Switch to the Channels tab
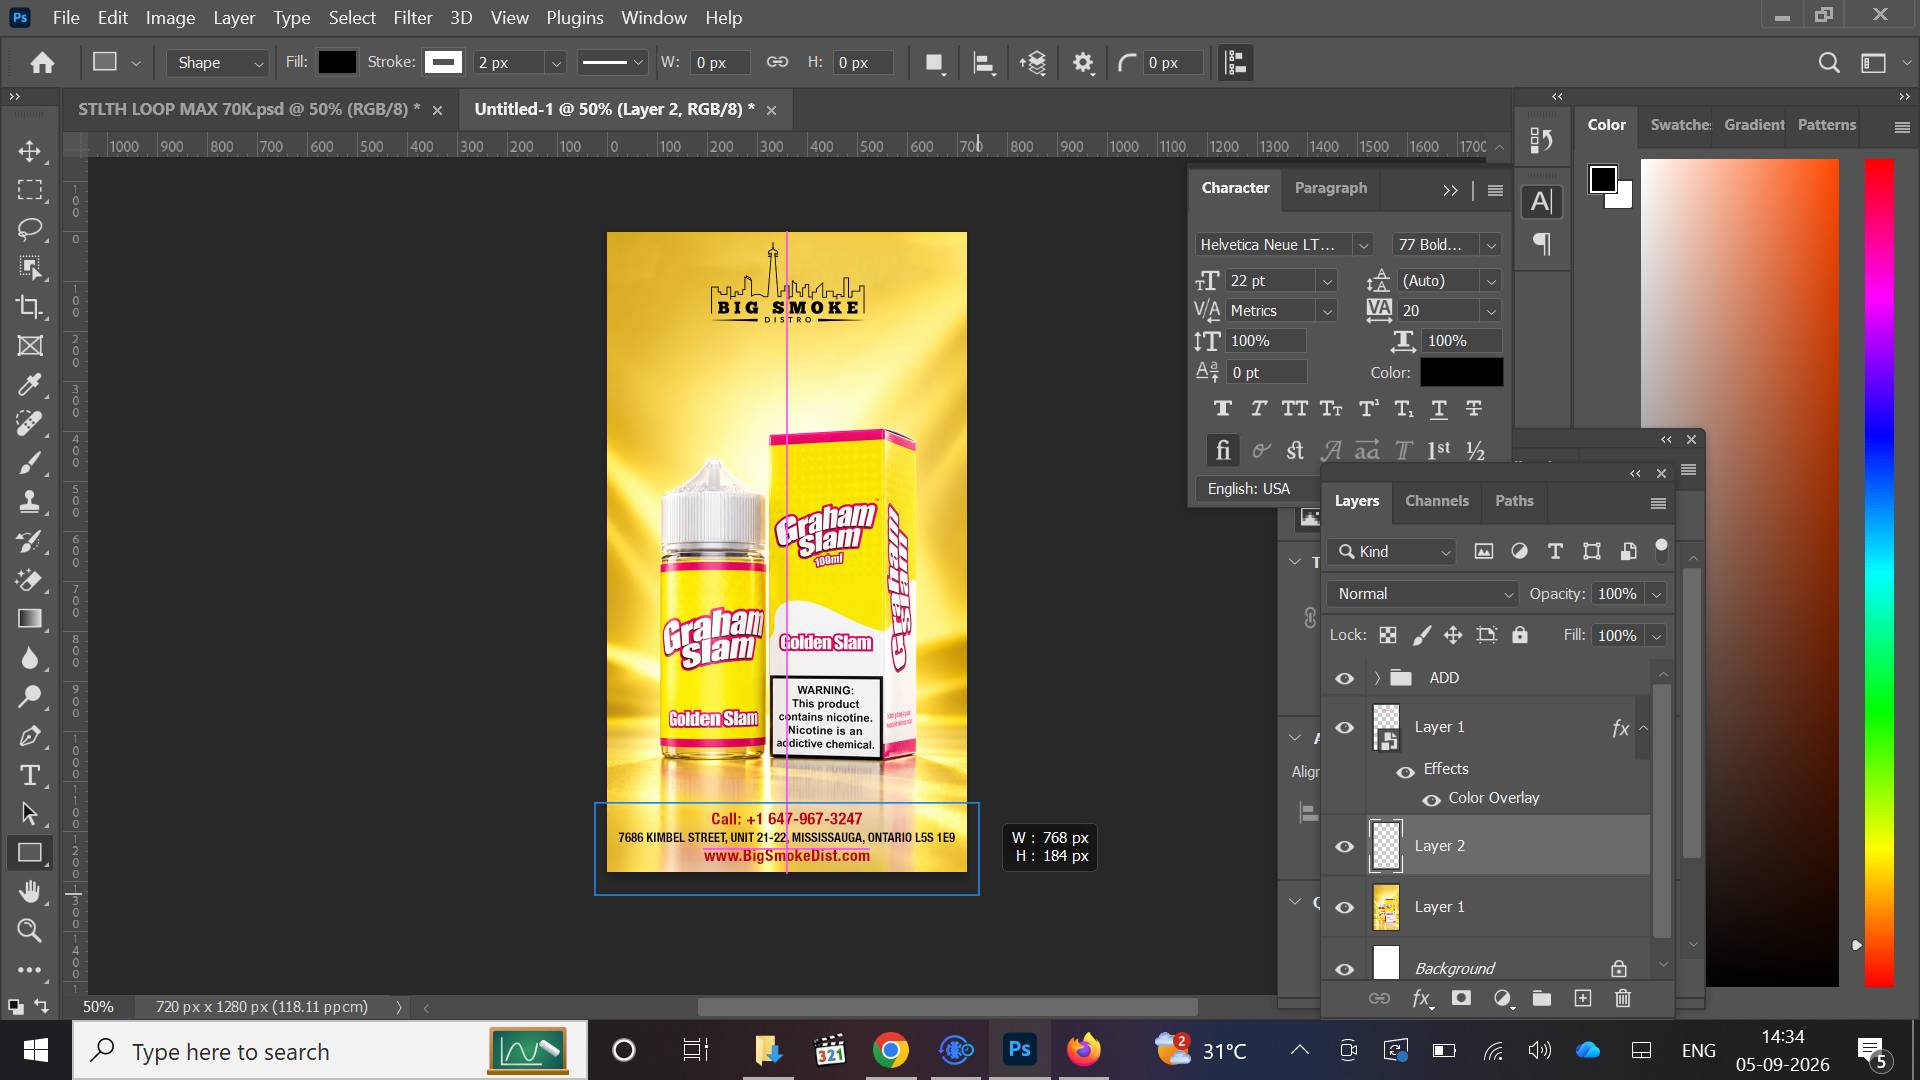Viewport: 1920px width, 1080px height. [1436, 501]
